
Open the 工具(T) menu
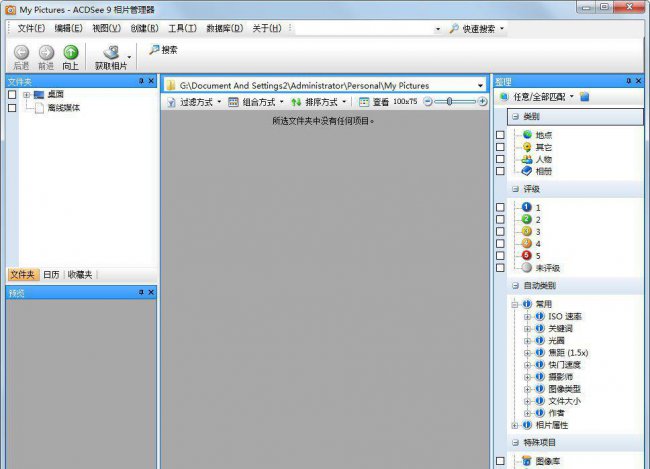[182, 28]
